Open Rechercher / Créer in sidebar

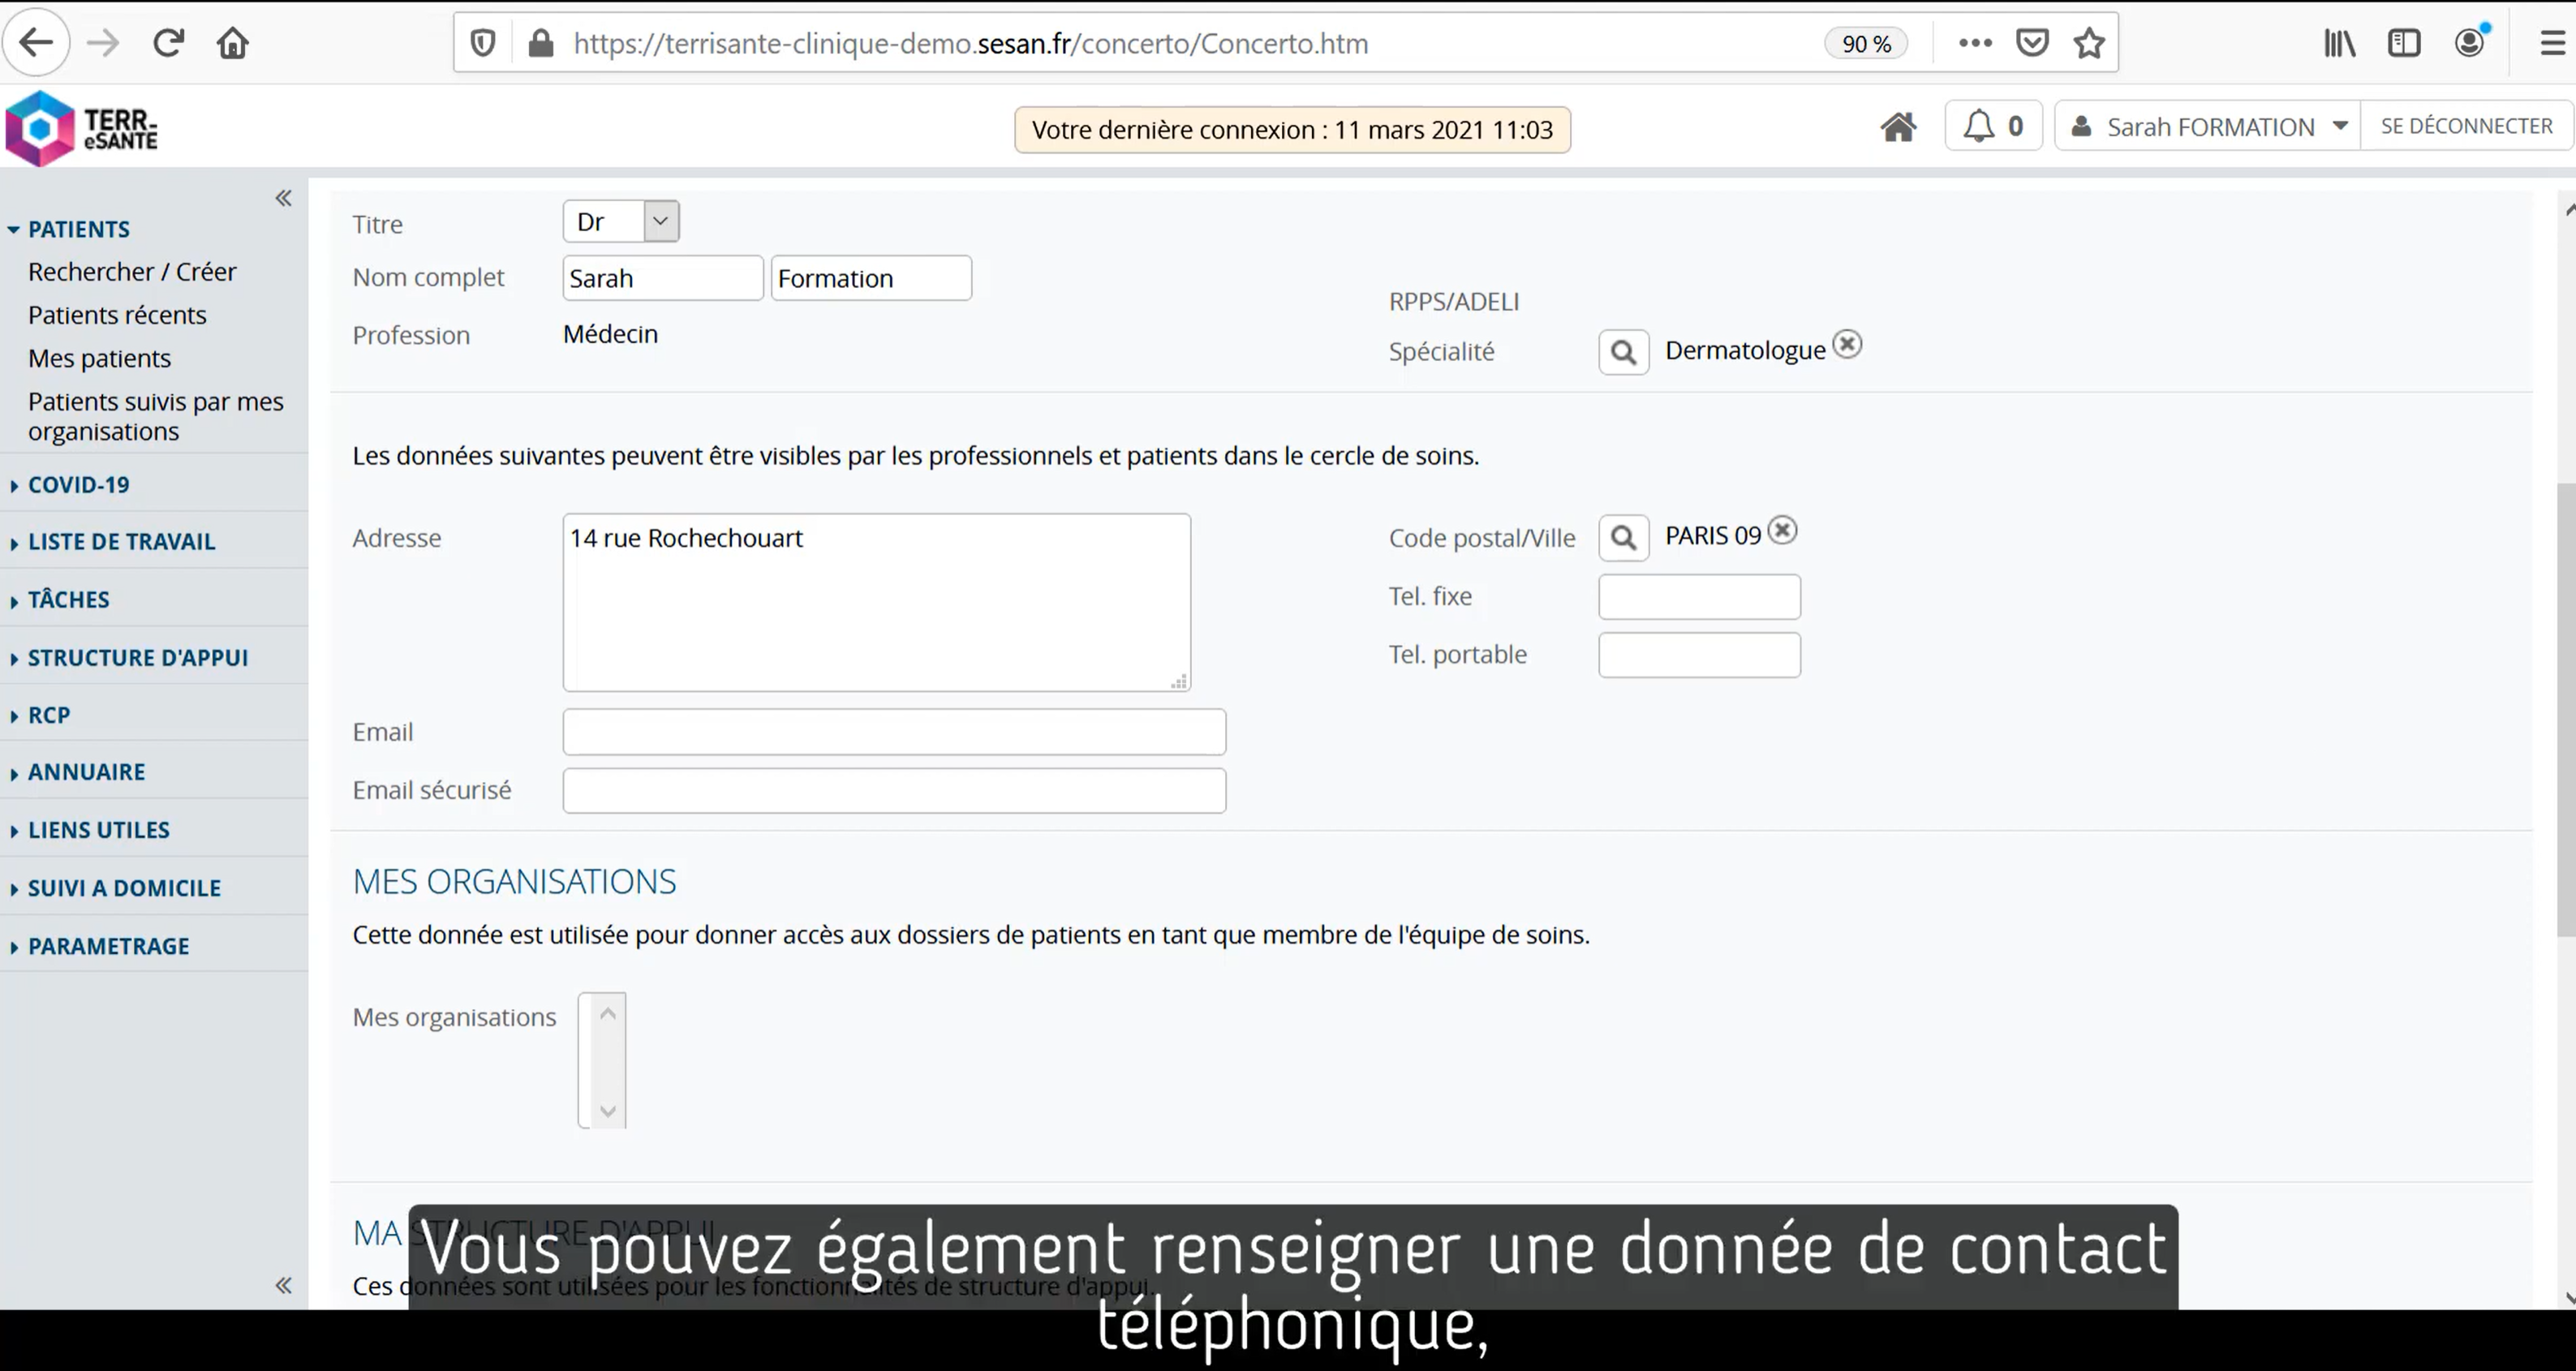pyautogui.click(x=132, y=272)
